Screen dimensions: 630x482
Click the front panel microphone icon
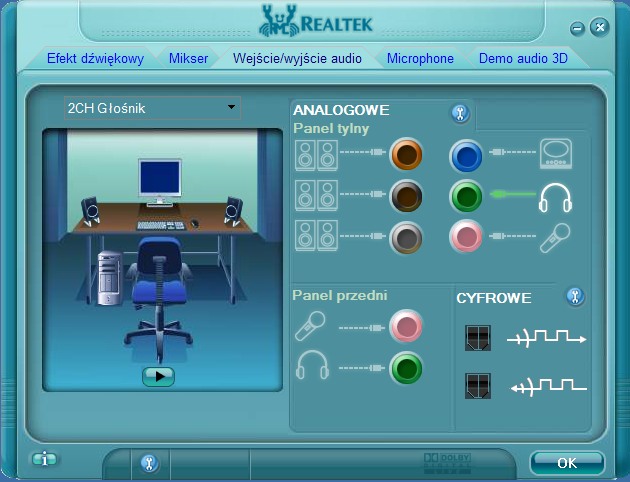[310, 326]
